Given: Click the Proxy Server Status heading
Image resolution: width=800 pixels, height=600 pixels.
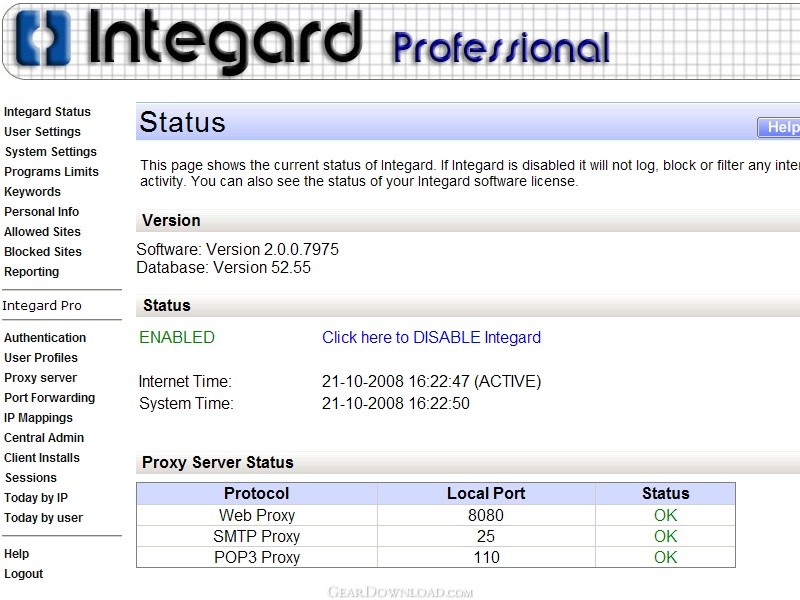Looking at the screenshot, I should coord(218,462).
